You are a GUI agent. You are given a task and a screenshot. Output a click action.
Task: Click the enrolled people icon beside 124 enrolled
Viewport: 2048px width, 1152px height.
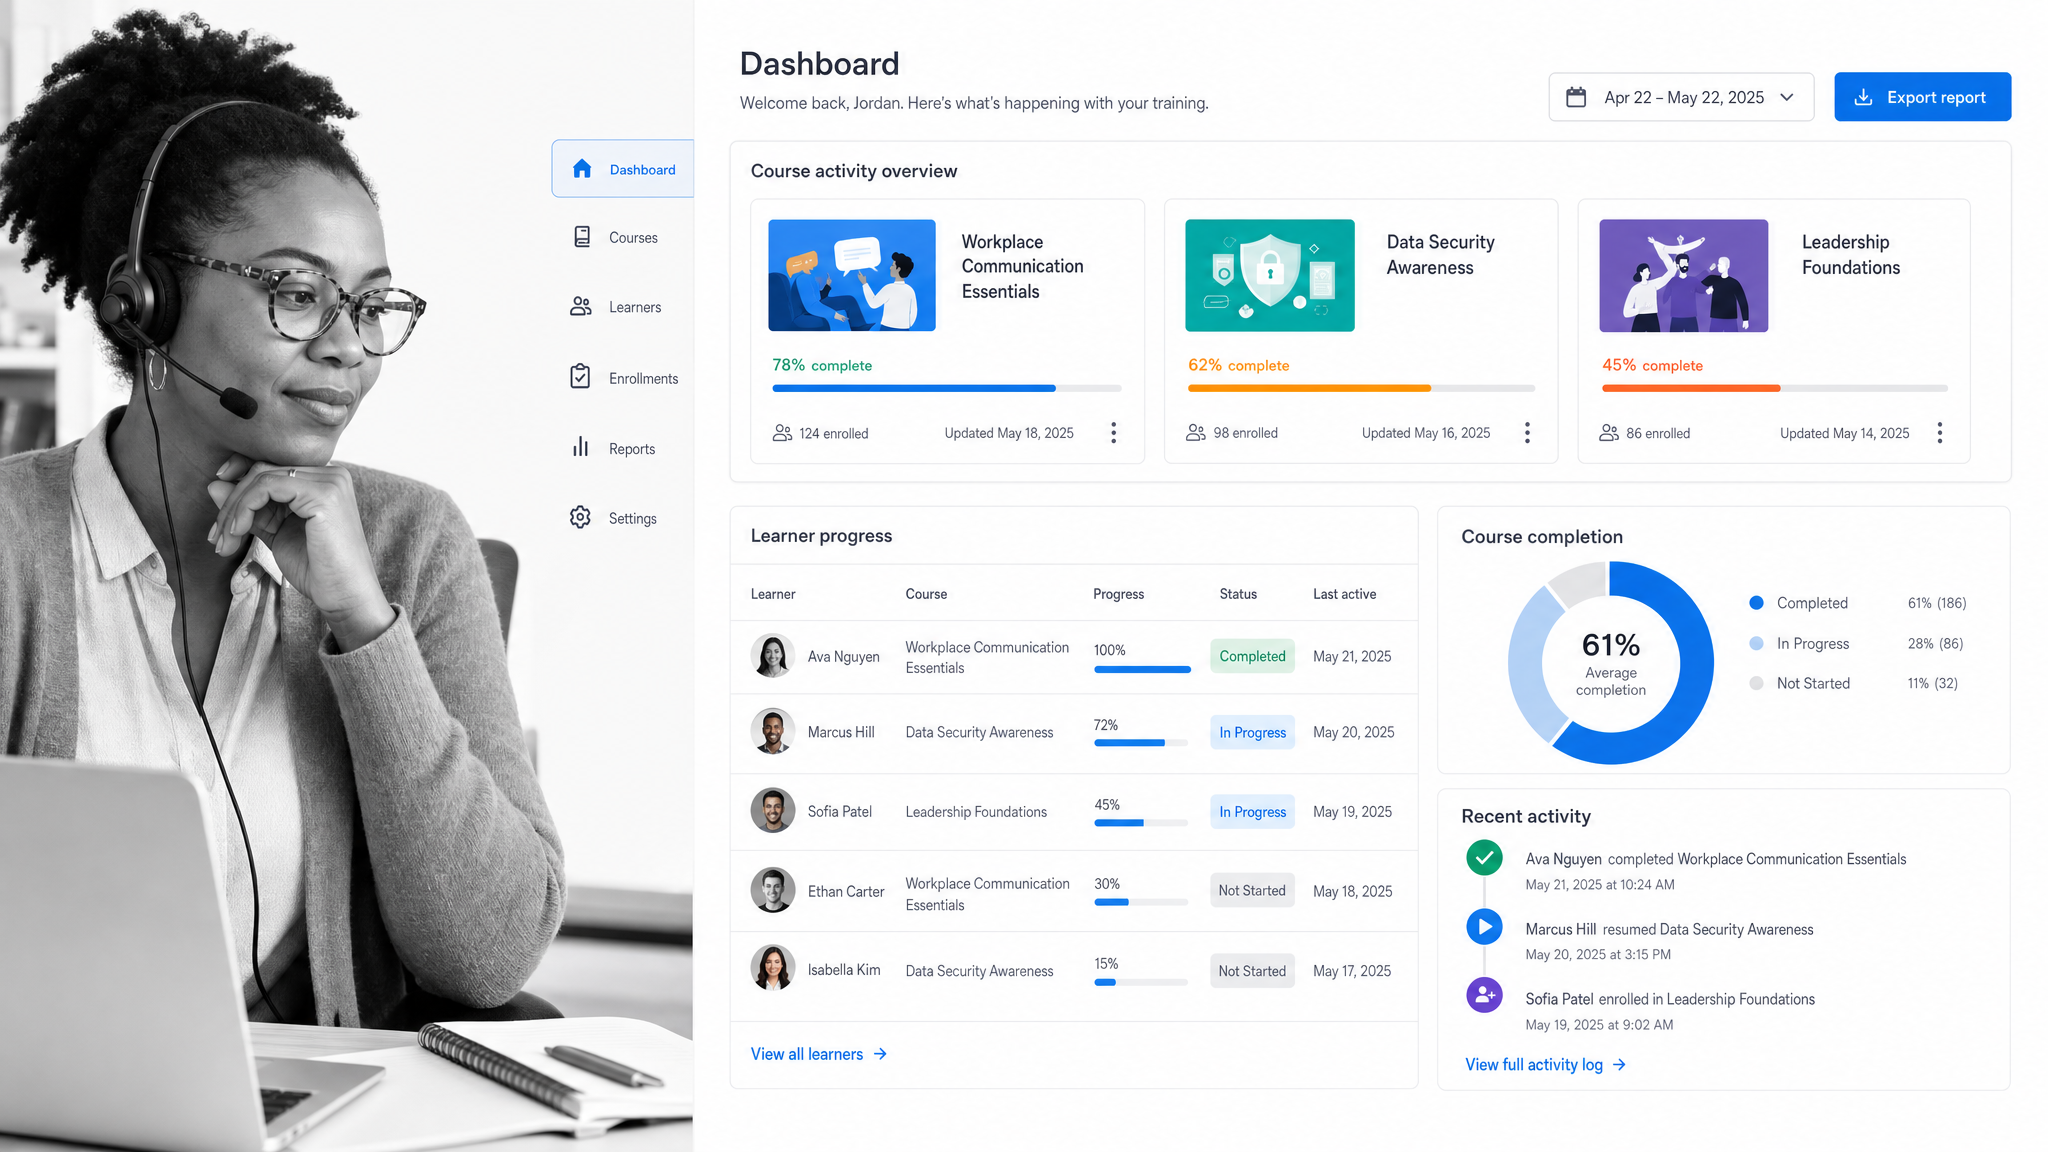click(x=782, y=433)
